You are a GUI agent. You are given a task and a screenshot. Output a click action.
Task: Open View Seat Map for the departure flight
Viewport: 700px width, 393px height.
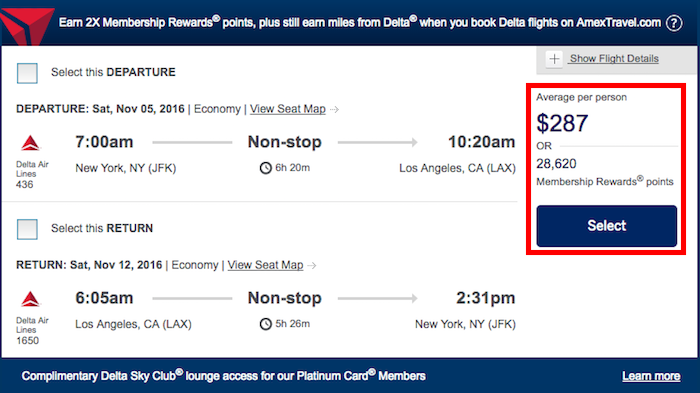coord(288,109)
